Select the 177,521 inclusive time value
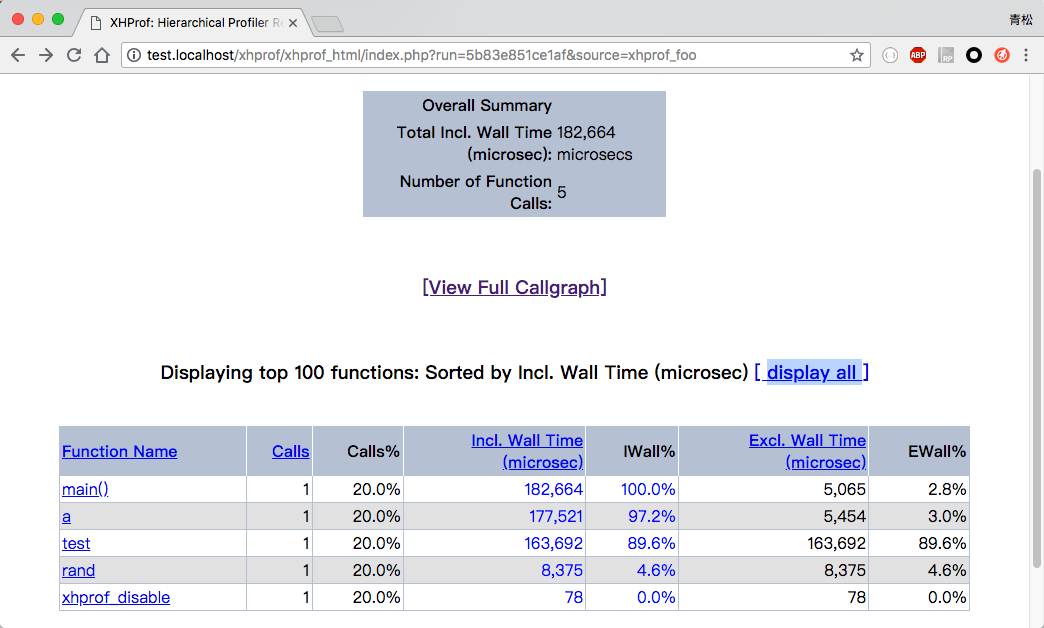Screen dimensions: 1044x628 [x=556, y=517]
